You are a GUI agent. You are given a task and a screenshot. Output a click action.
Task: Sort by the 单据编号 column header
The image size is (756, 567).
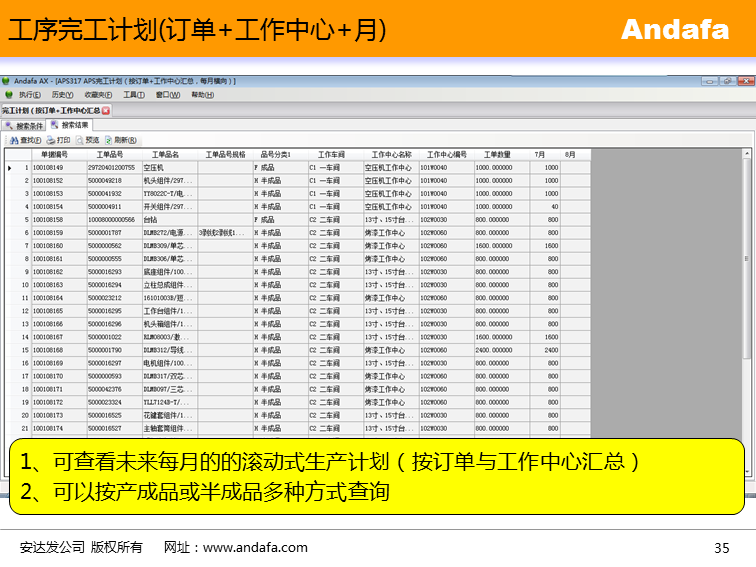click(54, 155)
